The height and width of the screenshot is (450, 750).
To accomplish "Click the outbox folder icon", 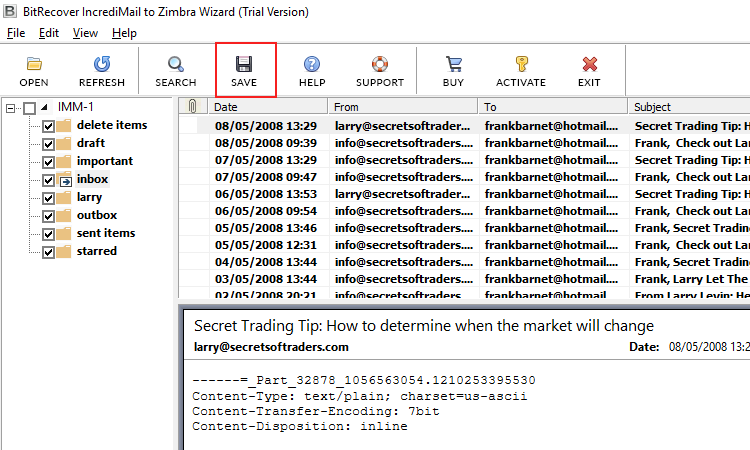I will (x=64, y=216).
